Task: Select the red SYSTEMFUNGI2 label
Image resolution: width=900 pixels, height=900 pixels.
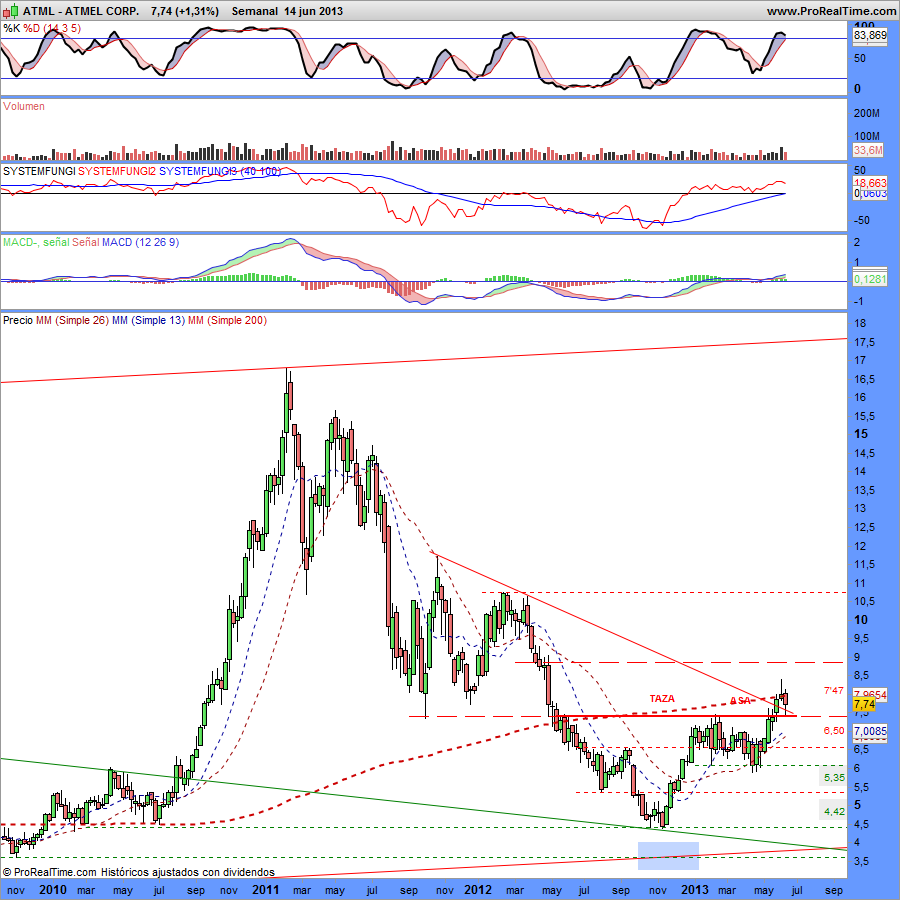Action: click(117, 171)
